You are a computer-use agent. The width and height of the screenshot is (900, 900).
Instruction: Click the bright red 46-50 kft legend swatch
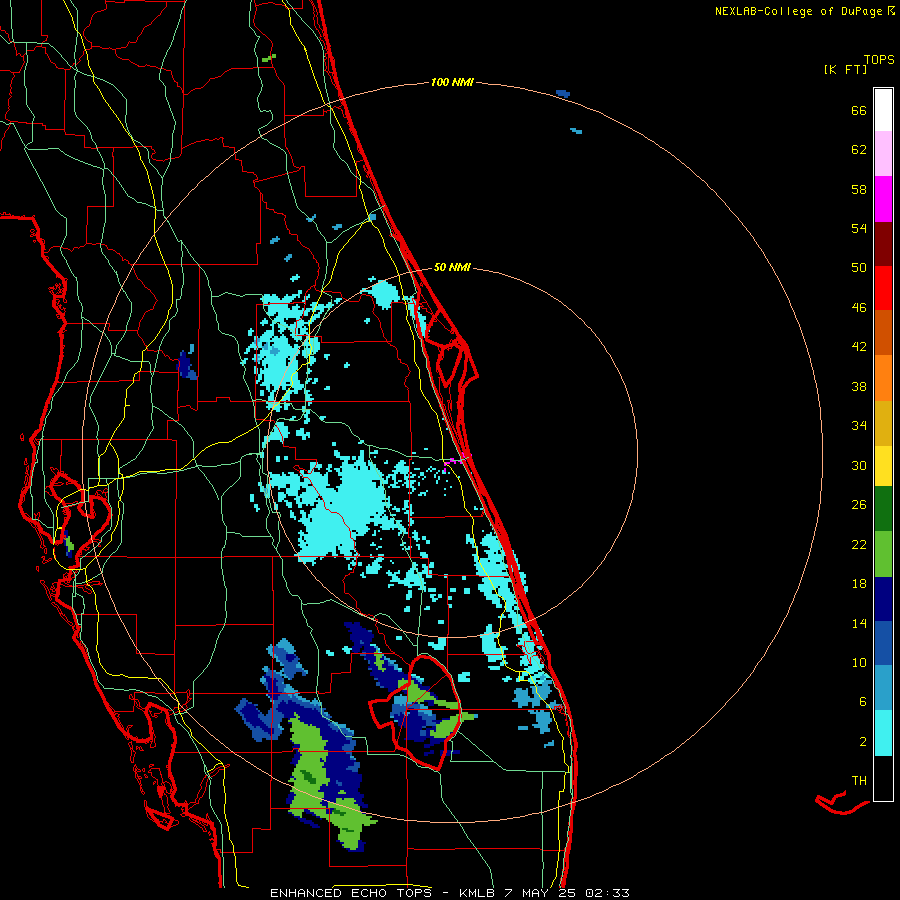[883, 288]
